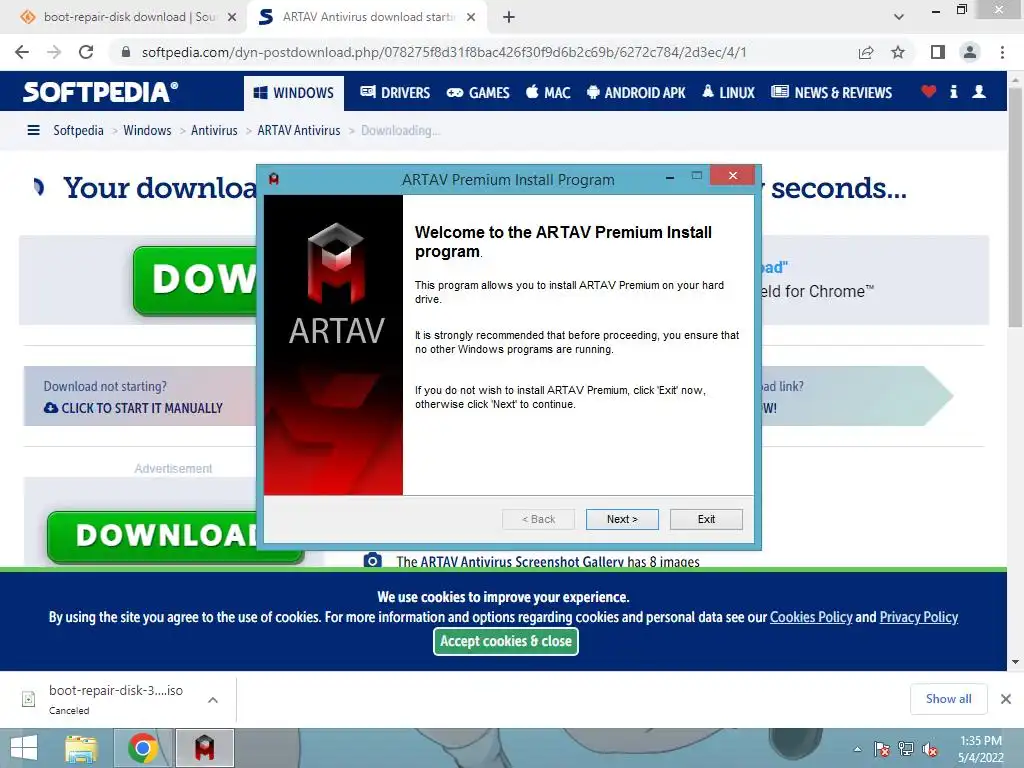The height and width of the screenshot is (768, 1024).
Task: Click the info icon in Softpedia header
Action: pos(953,92)
